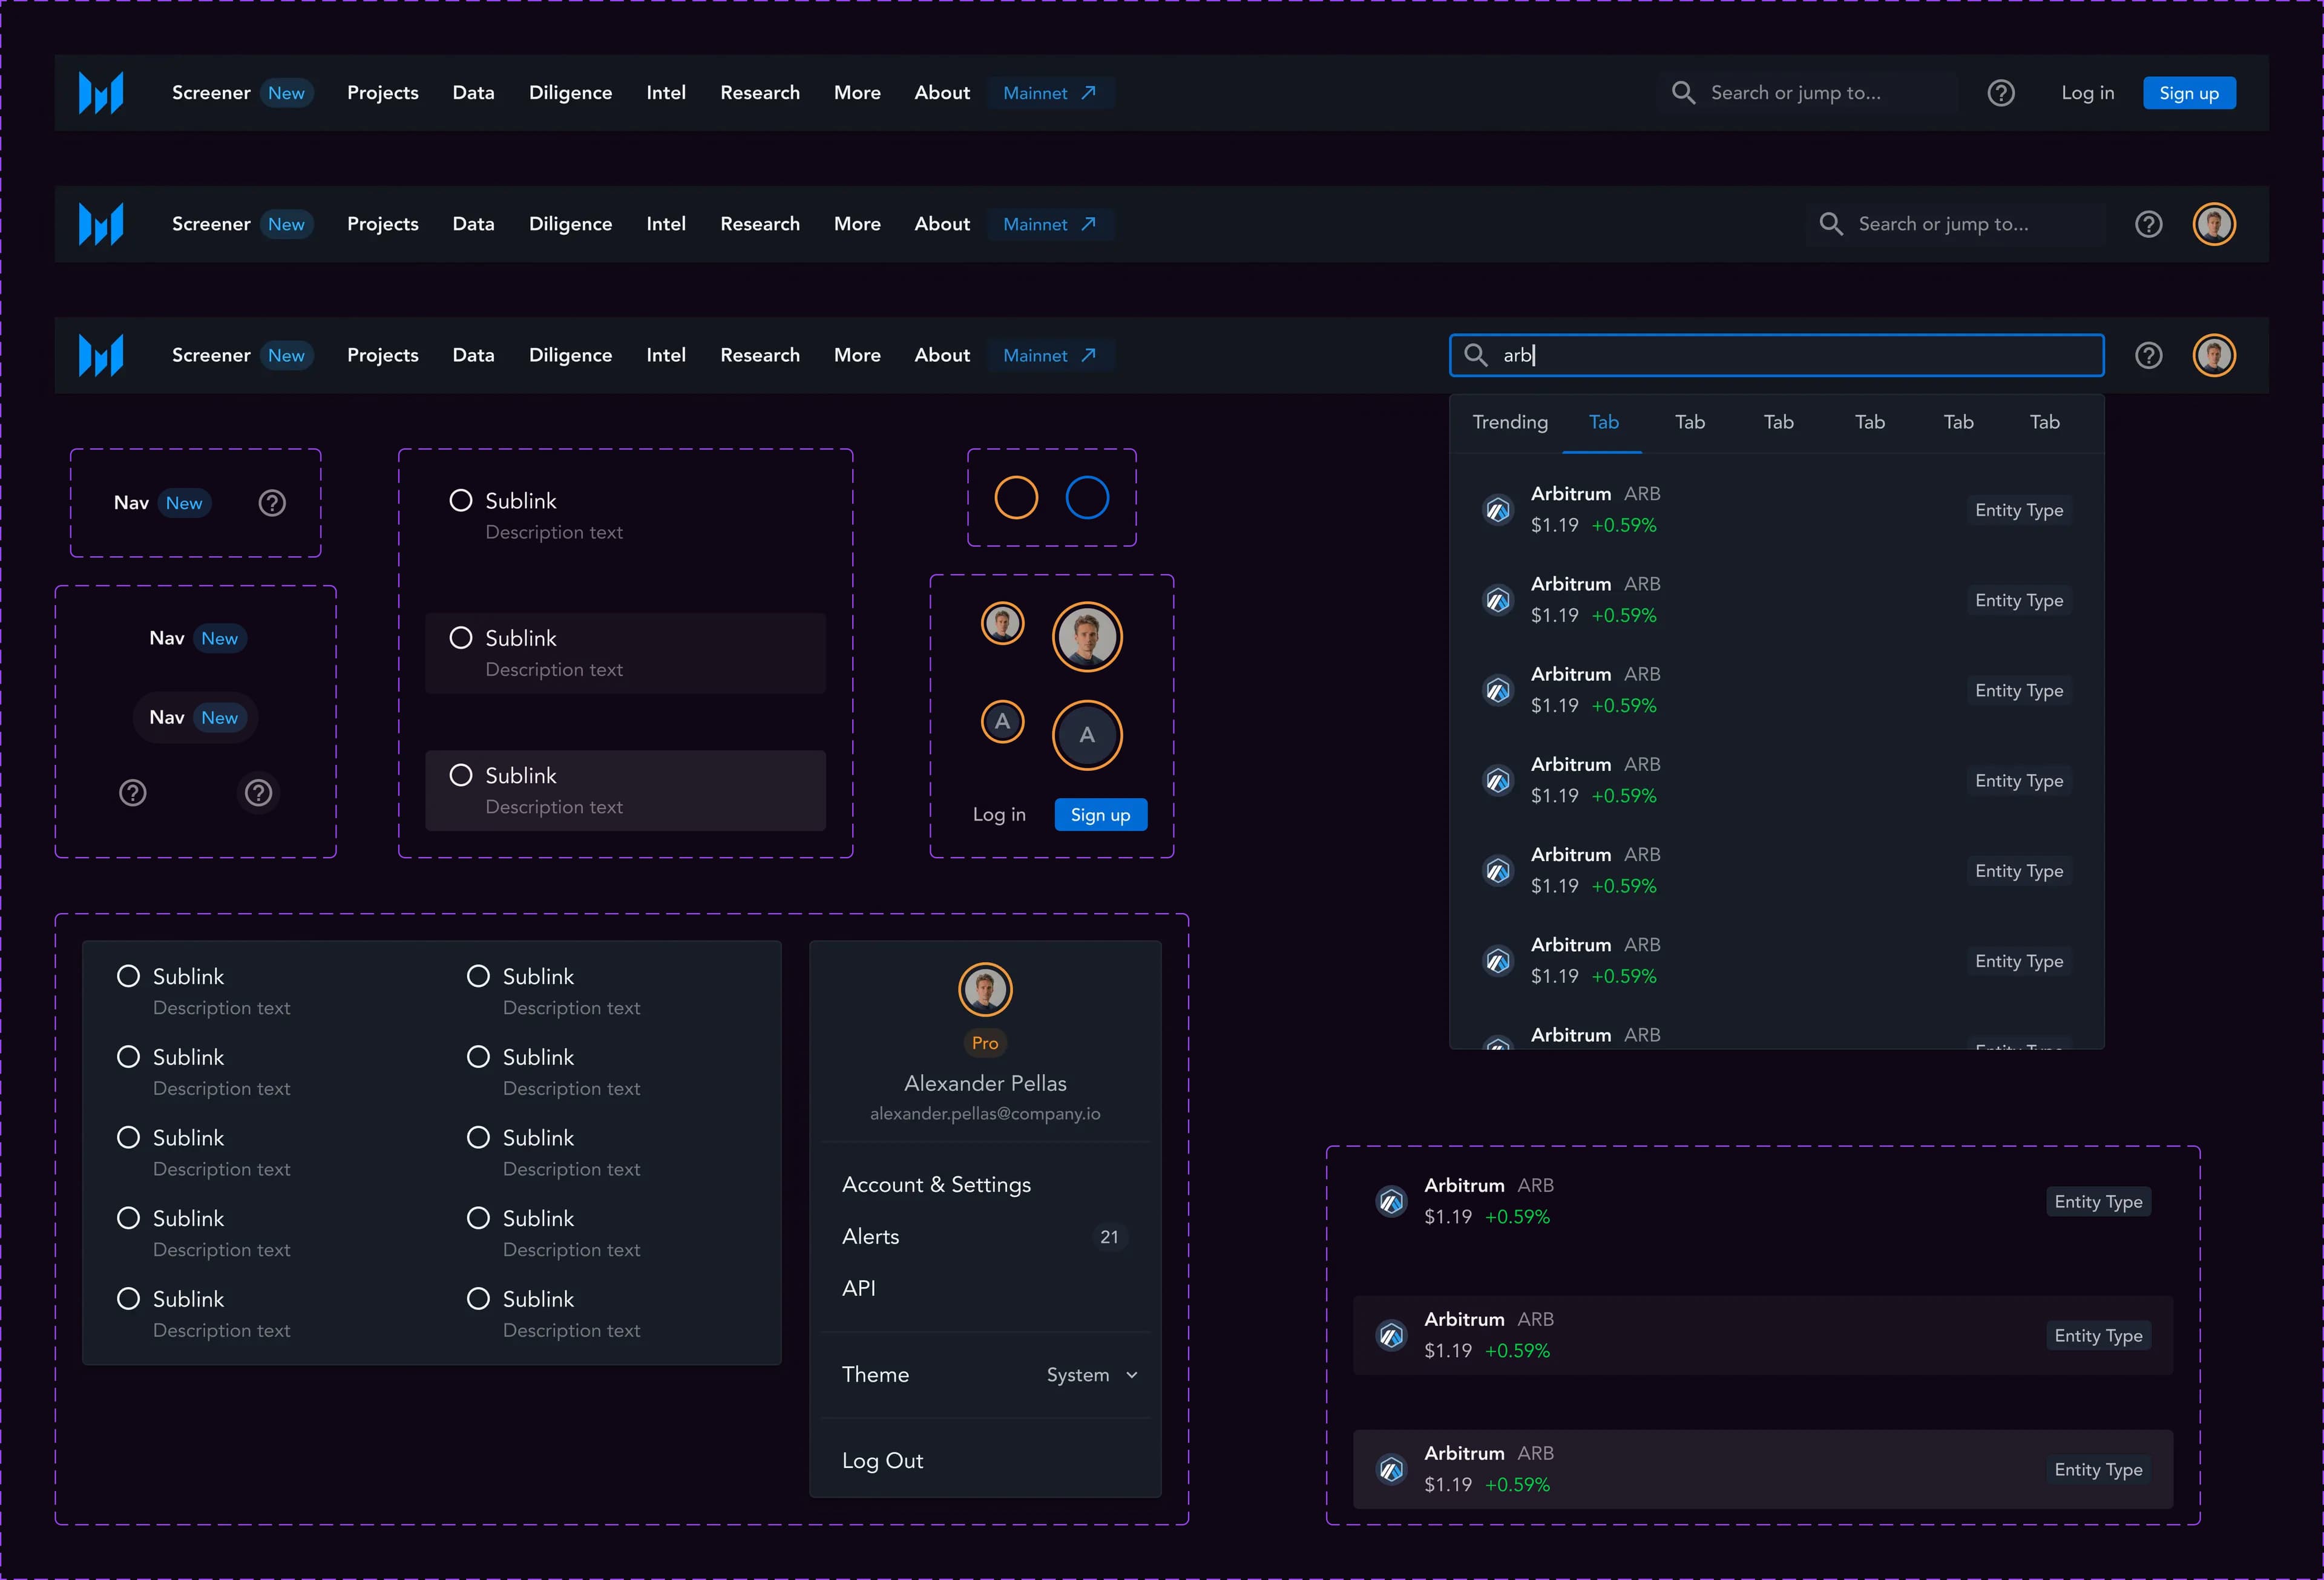Open Diligence in the nav bar showing 'arb' search

pyautogui.click(x=570, y=355)
